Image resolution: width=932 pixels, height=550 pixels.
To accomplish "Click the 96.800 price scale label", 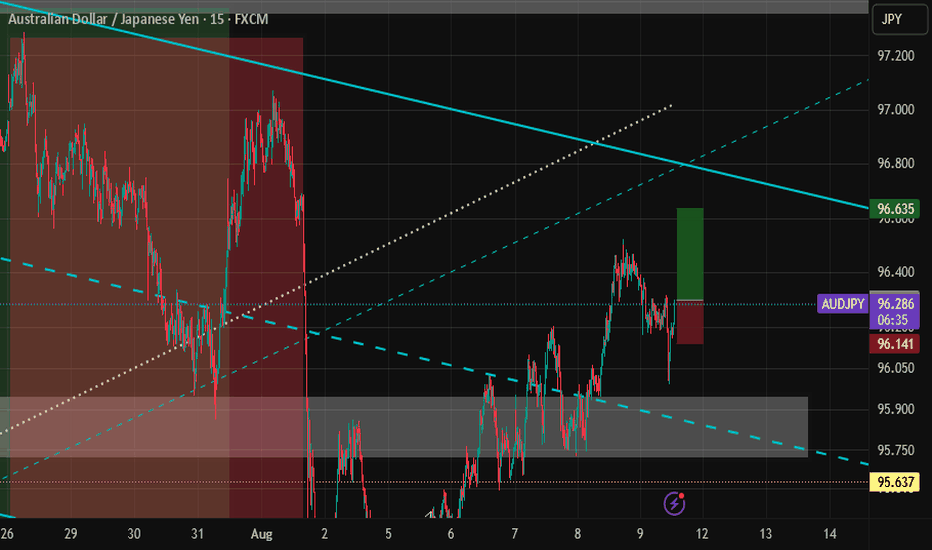I will point(896,163).
